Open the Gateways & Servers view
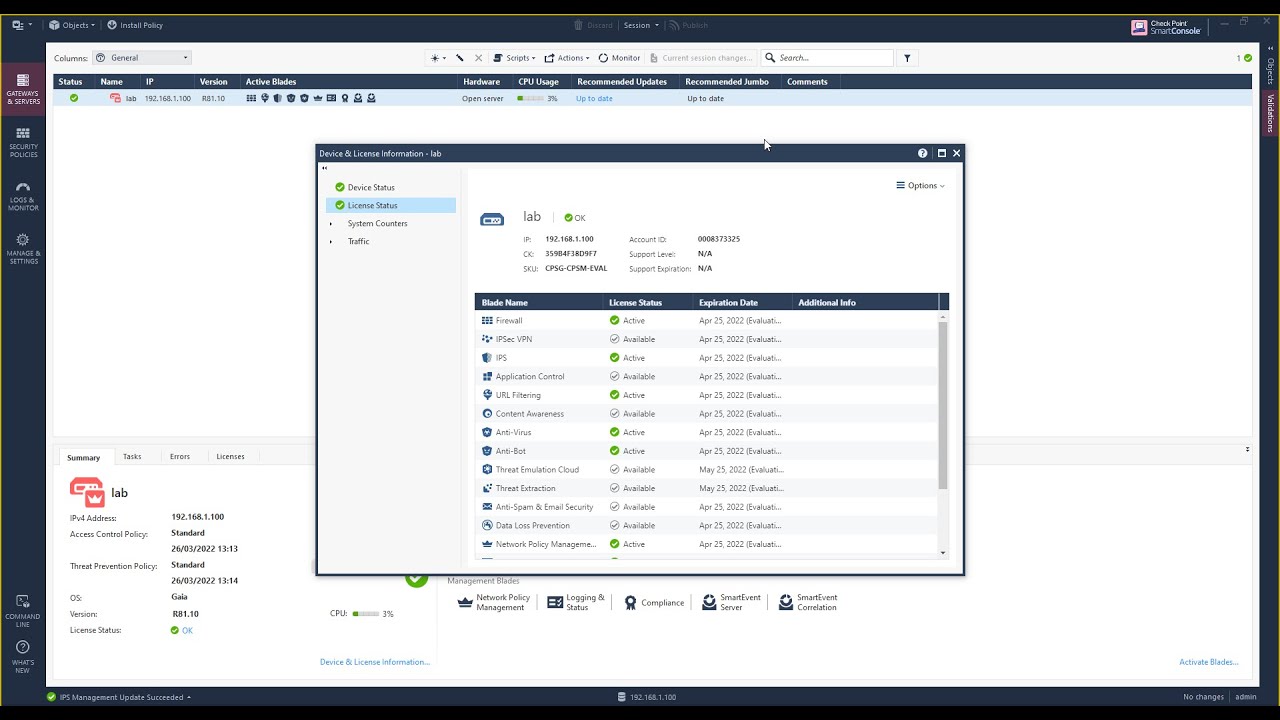The image size is (1280, 720). (23, 89)
